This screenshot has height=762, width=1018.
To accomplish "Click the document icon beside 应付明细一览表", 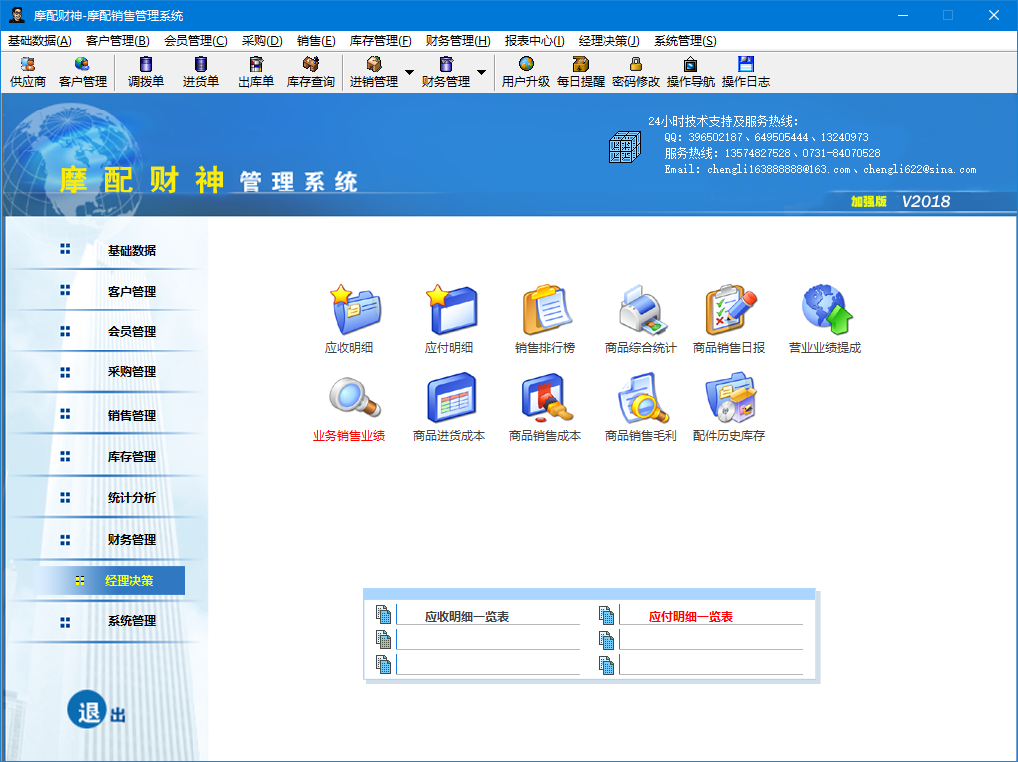I will pyautogui.click(x=606, y=615).
